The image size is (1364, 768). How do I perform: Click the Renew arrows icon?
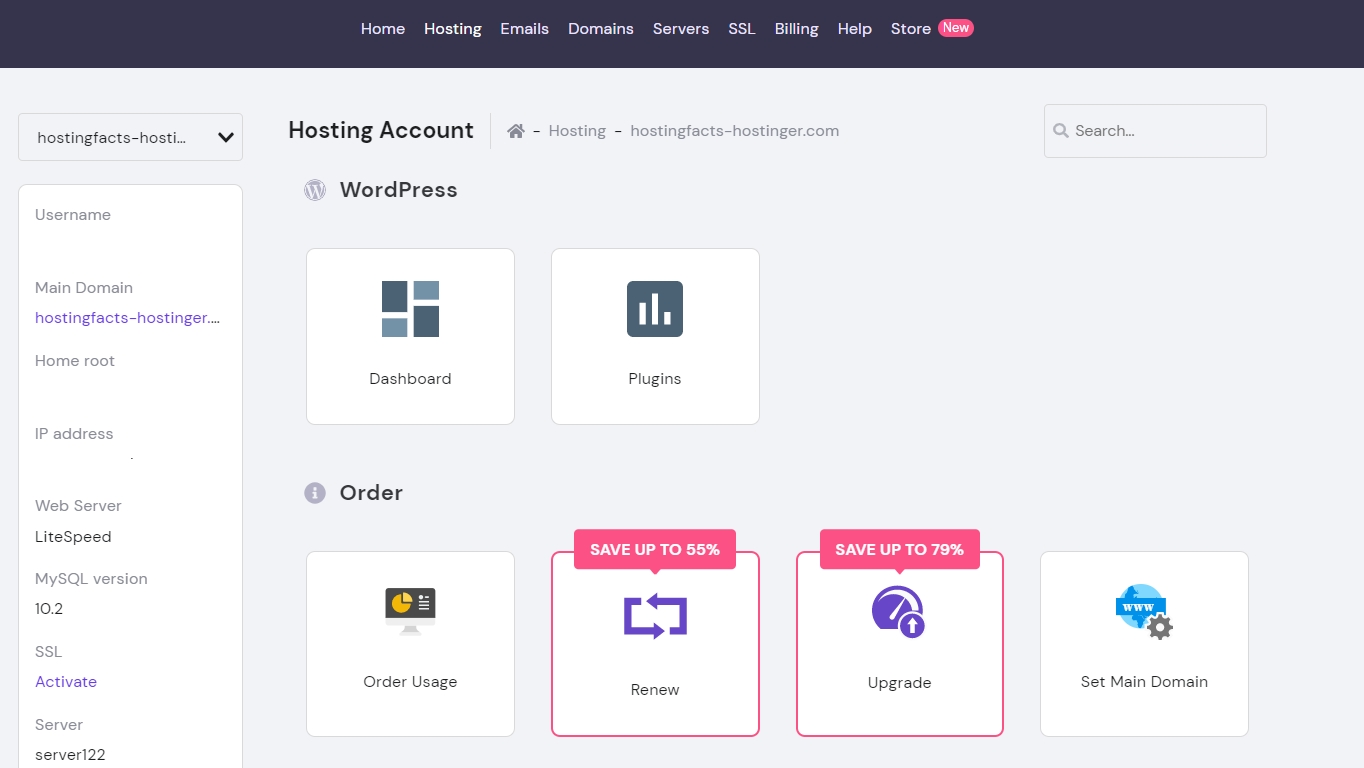(x=655, y=617)
